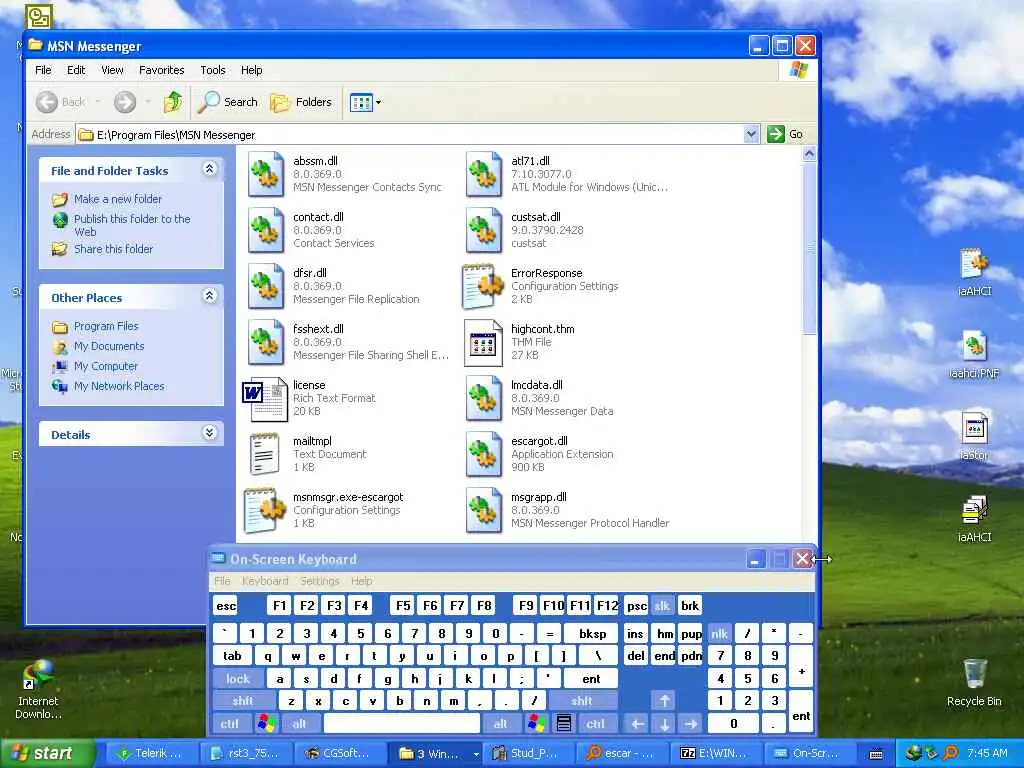Select the msnmsgr.exe-escargot config icon

pyautogui.click(x=264, y=511)
